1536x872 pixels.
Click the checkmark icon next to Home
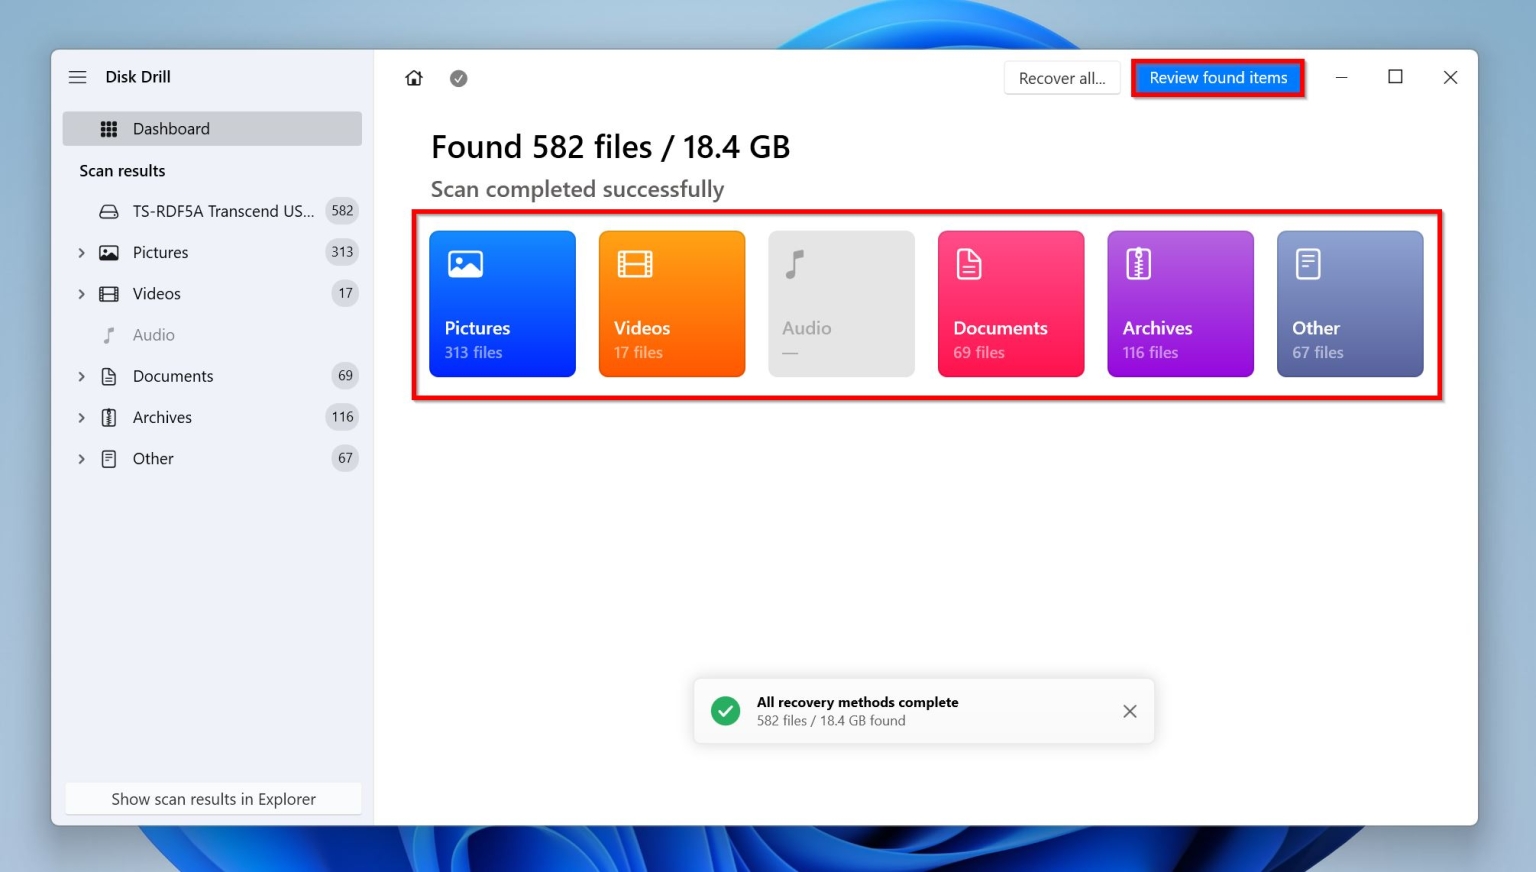(x=459, y=77)
